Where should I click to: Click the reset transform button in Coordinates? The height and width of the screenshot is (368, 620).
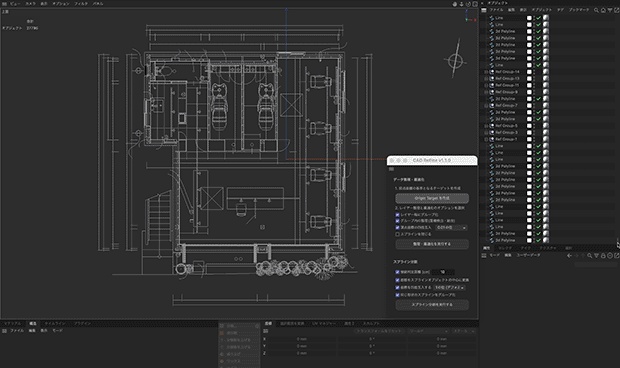(379, 331)
